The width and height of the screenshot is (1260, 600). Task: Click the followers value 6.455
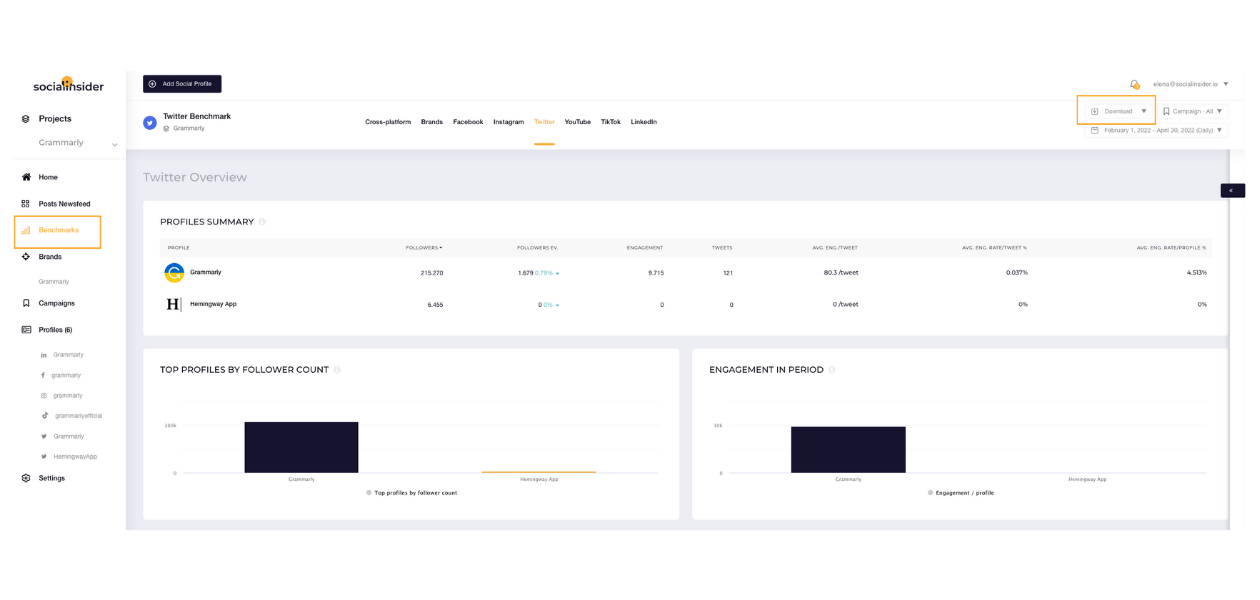(x=435, y=305)
